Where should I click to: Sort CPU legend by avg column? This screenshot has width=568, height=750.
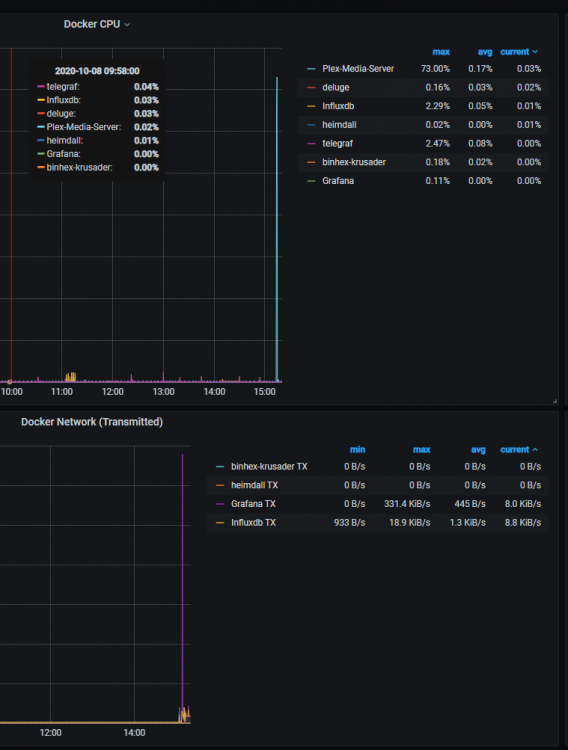(x=485, y=52)
